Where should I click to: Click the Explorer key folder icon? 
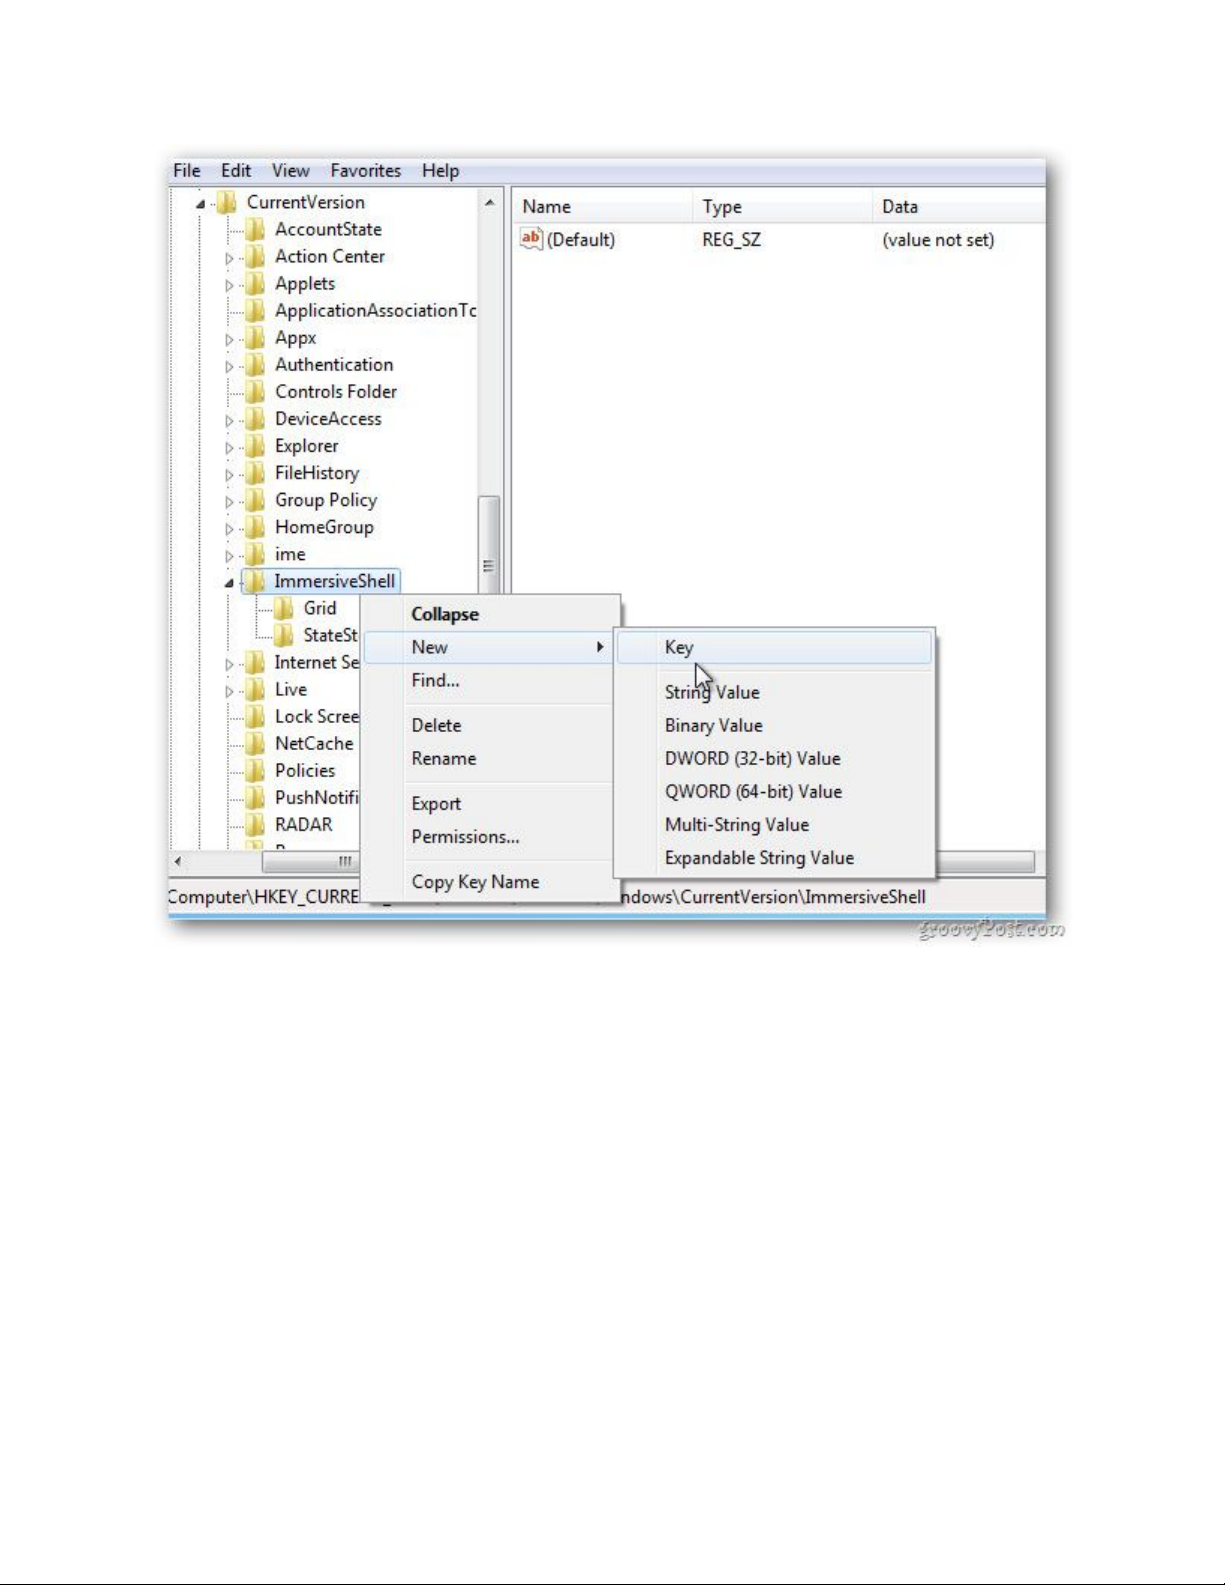[256, 446]
